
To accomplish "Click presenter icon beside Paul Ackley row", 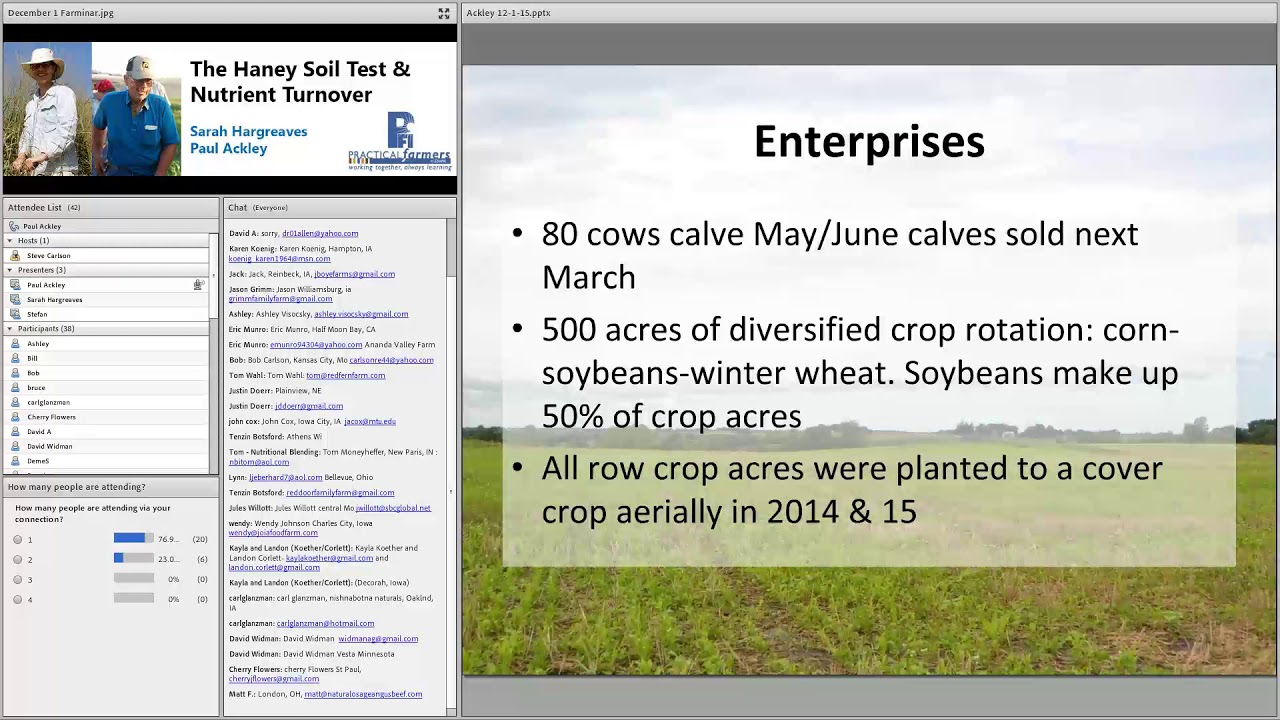I will 15,285.
